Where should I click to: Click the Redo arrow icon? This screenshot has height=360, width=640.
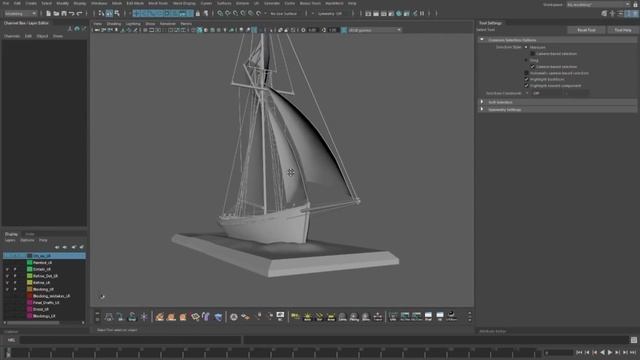click(80, 13)
